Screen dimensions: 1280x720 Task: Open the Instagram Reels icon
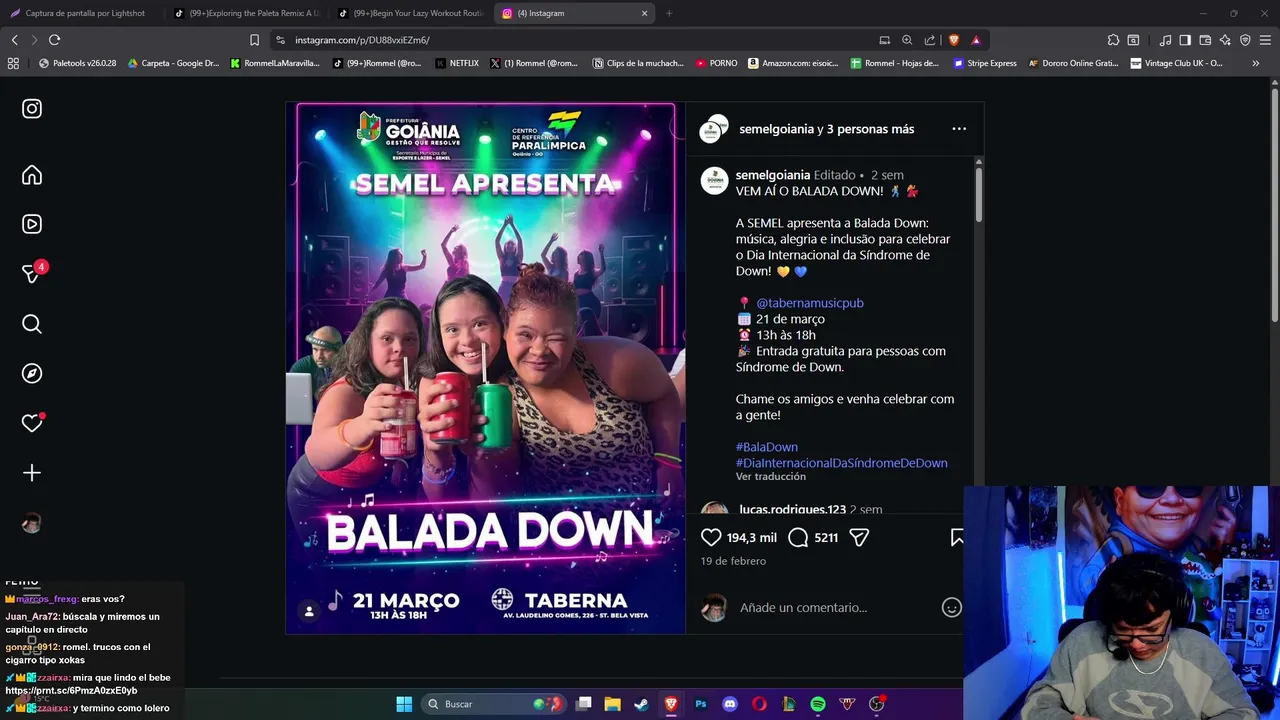click(x=32, y=225)
